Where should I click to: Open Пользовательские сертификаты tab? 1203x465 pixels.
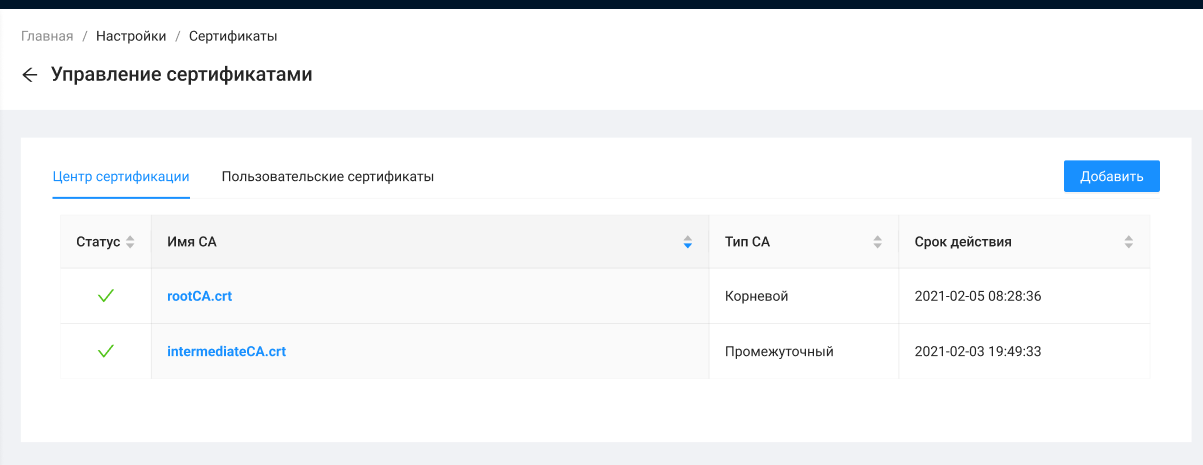(x=328, y=177)
